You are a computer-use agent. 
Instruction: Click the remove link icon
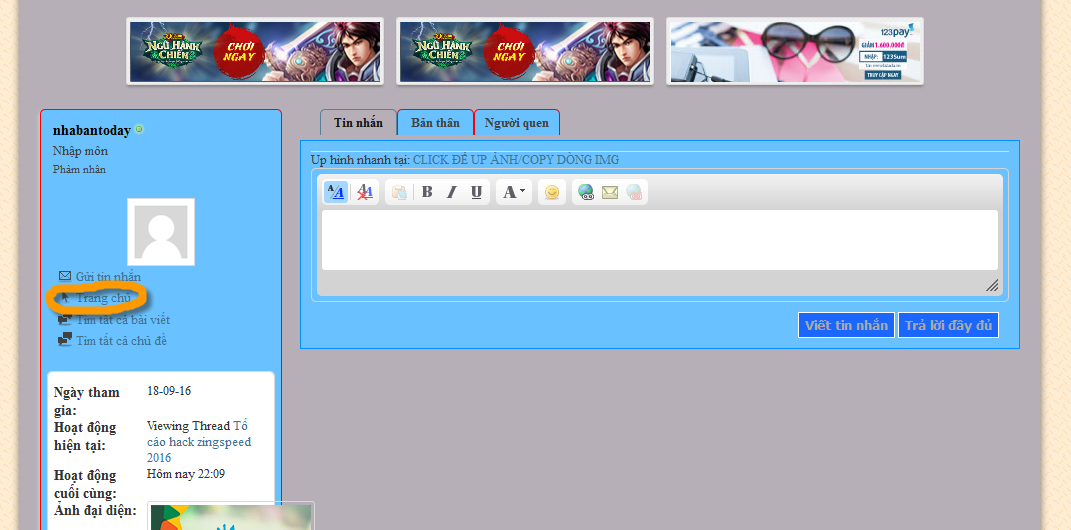pos(635,193)
